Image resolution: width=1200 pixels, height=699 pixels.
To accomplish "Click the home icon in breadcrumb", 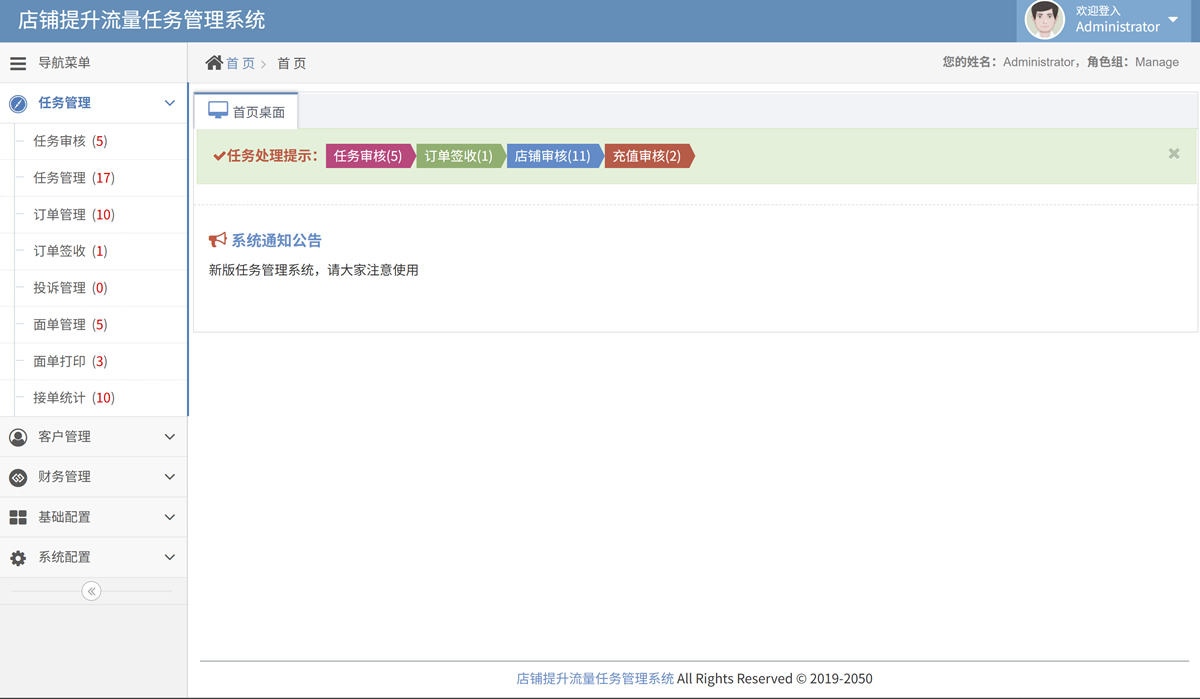I will point(214,63).
